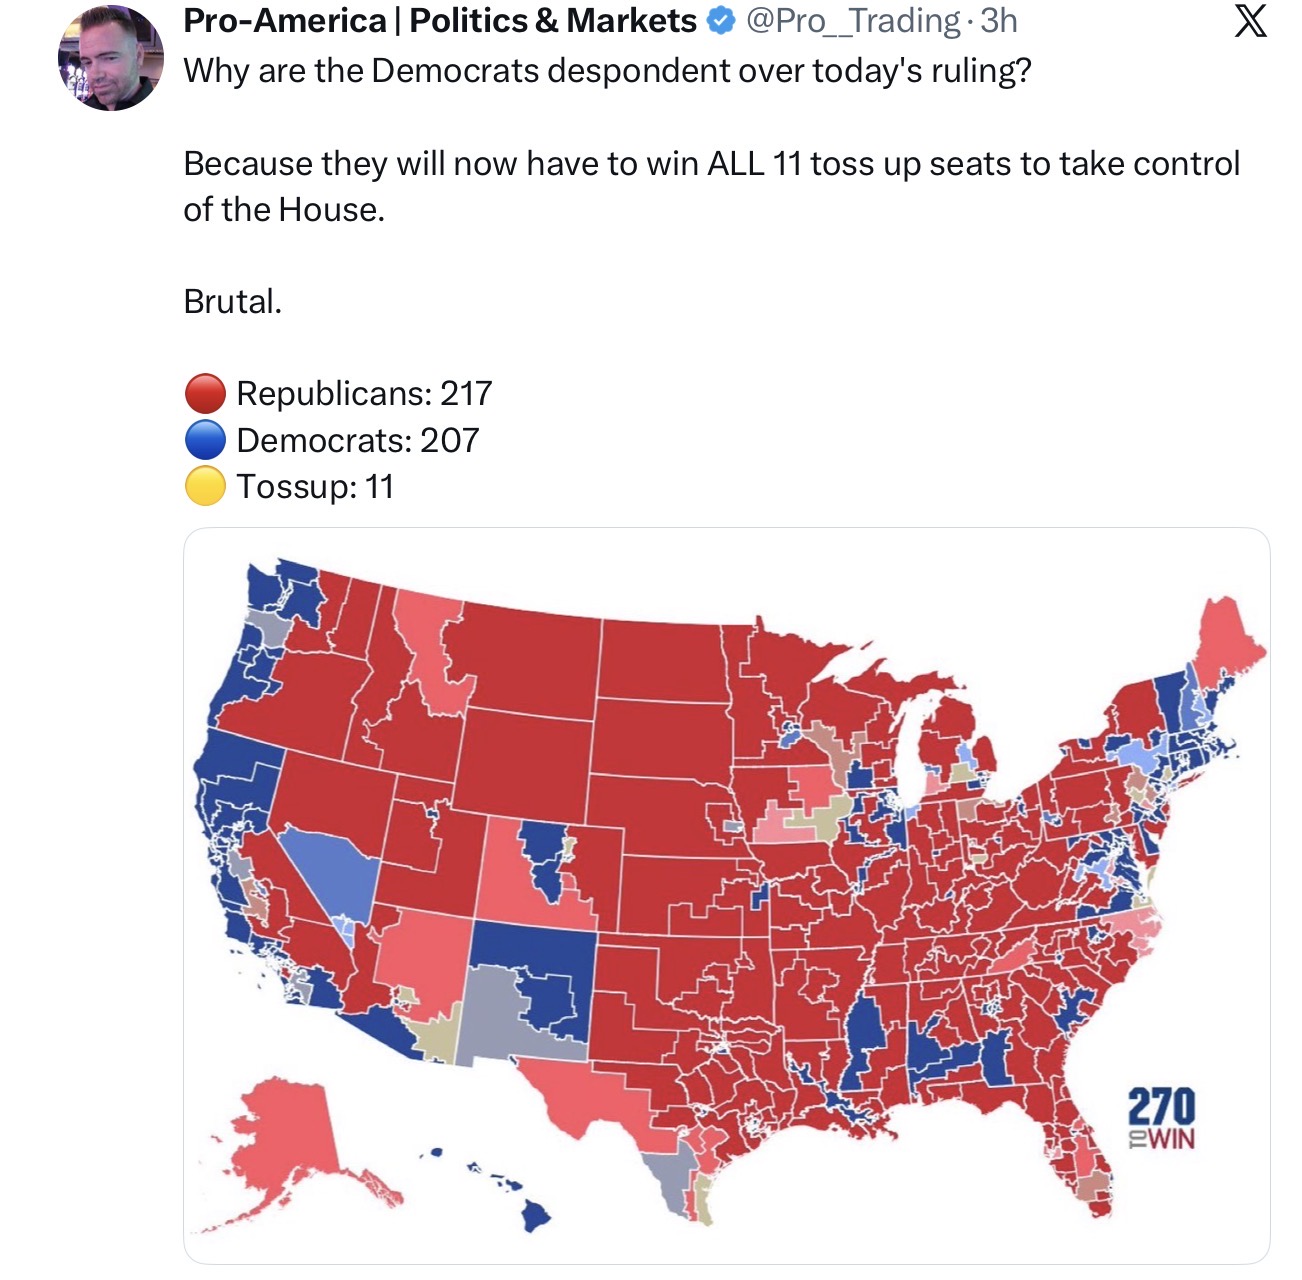Click the light-blue Nevada district
This screenshot has height=1280, width=1302.
click(x=330, y=870)
